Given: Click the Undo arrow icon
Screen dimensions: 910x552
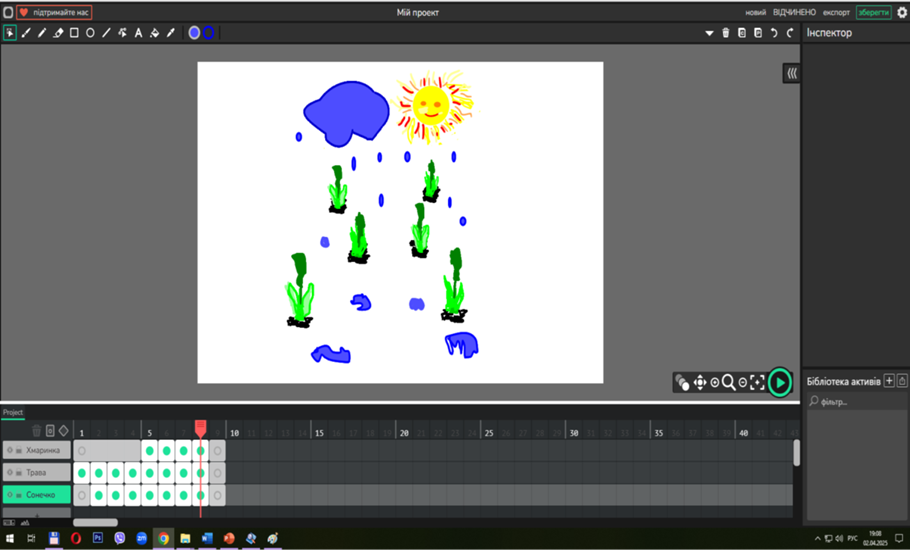Looking at the screenshot, I should click(x=774, y=33).
